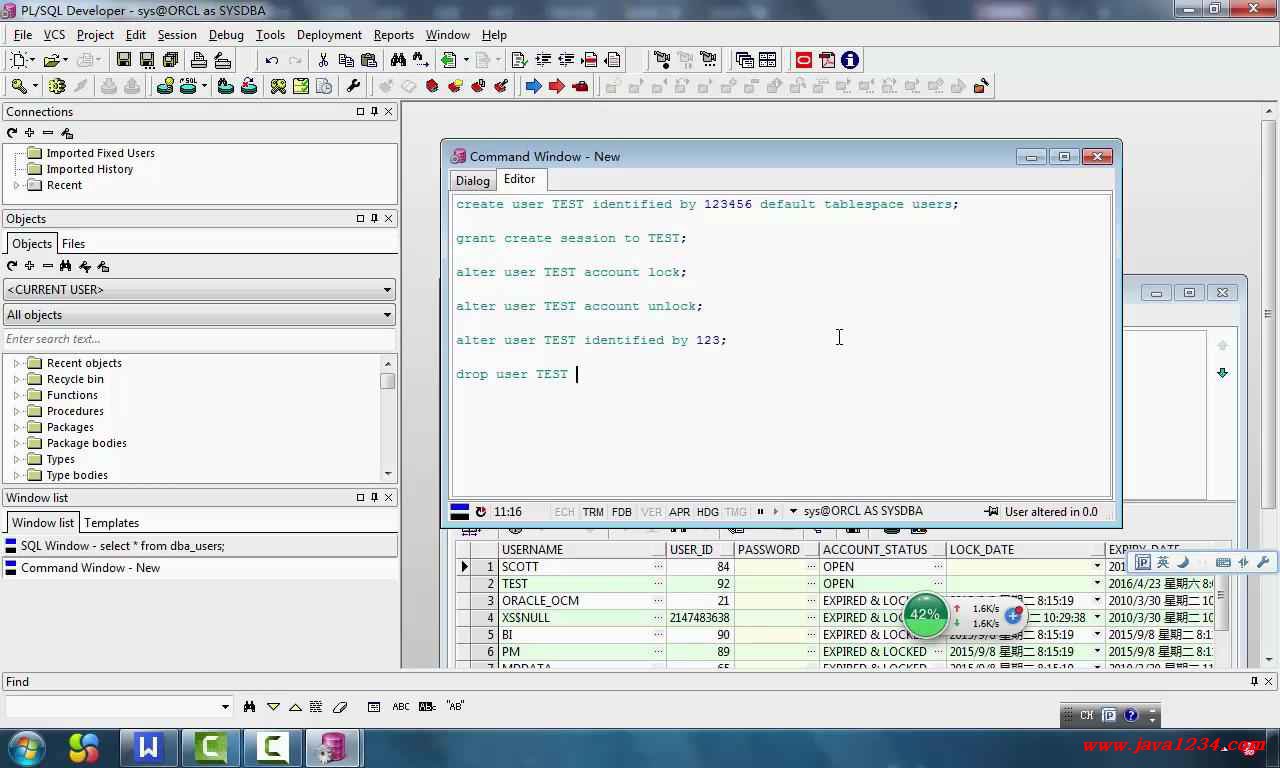The width and height of the screenshot is (1280, 768).
Task: Open the CURRENT USER dropdown
Action: pyautogui.click(x=387, y=290)
